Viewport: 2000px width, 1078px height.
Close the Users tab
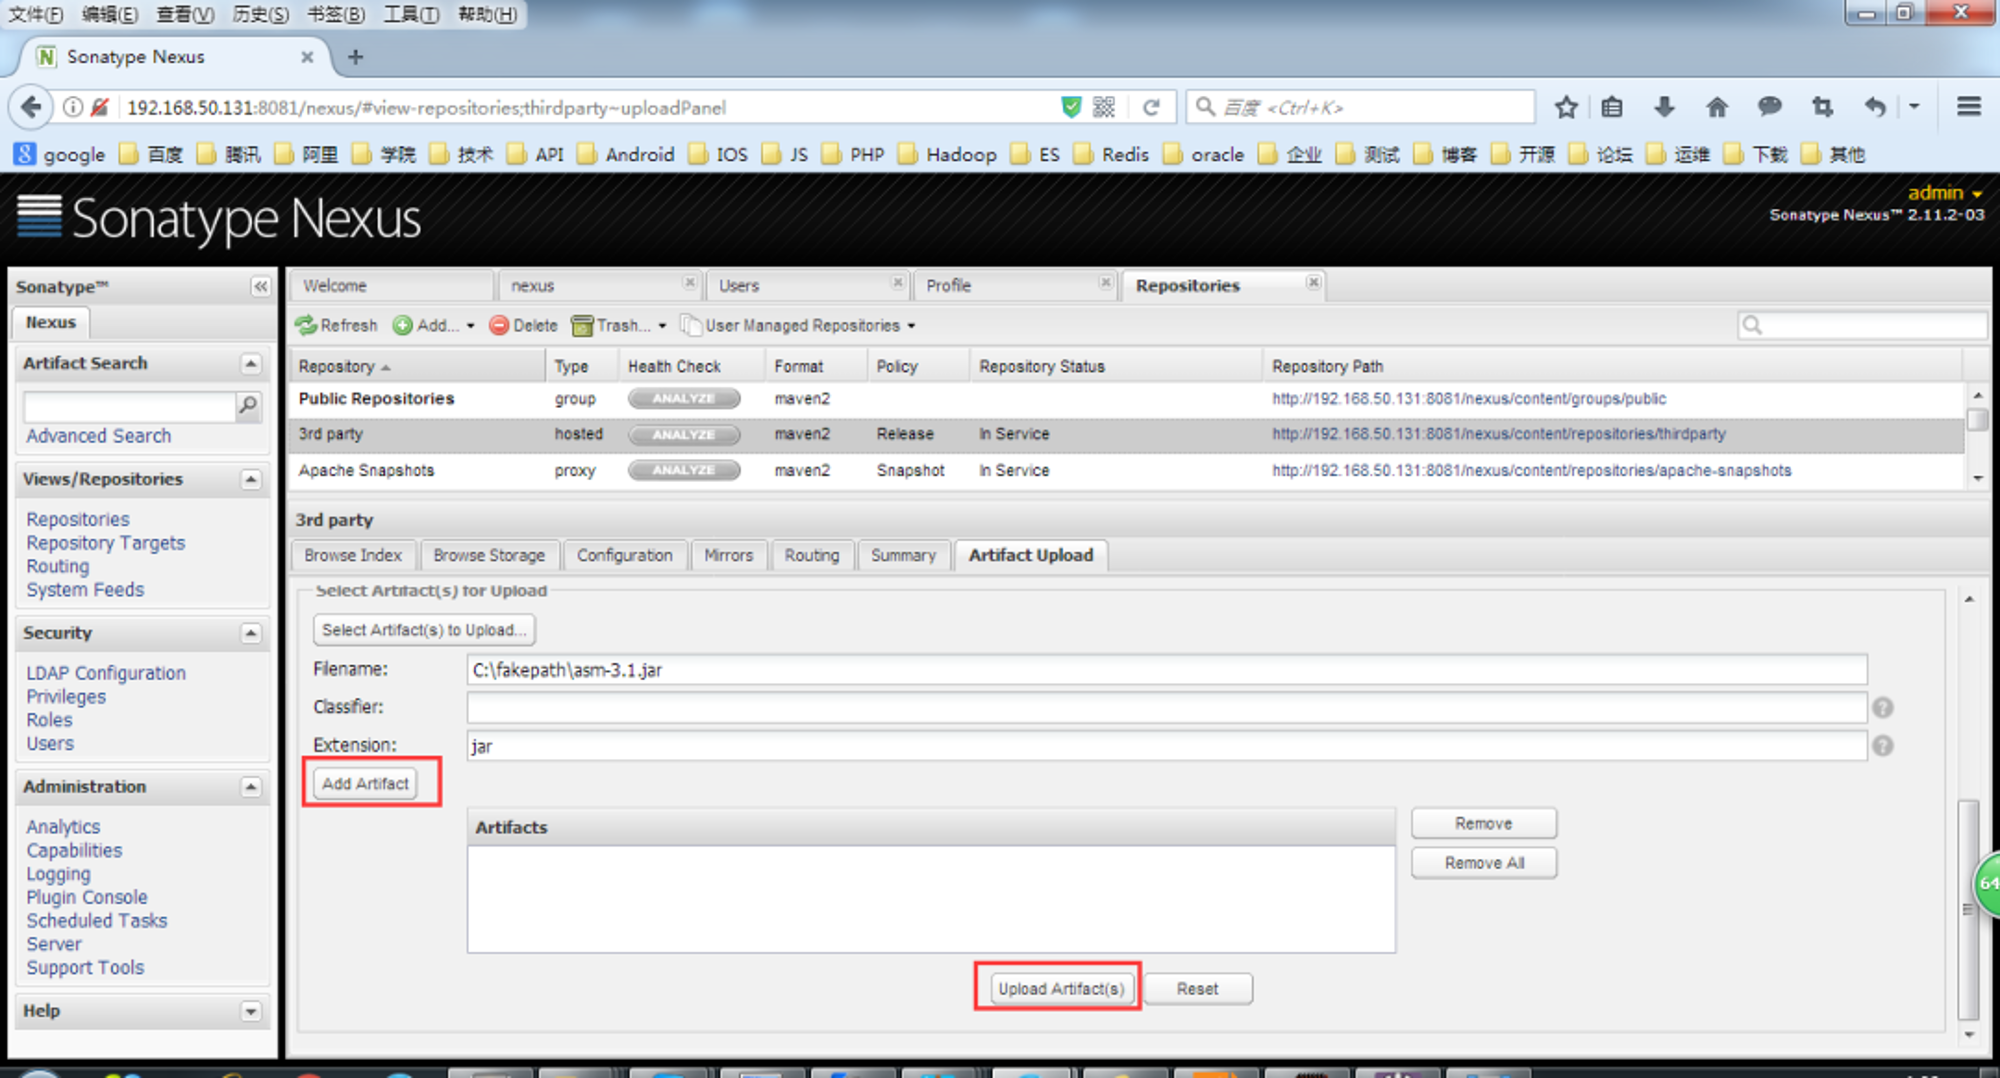pos(897,283)
